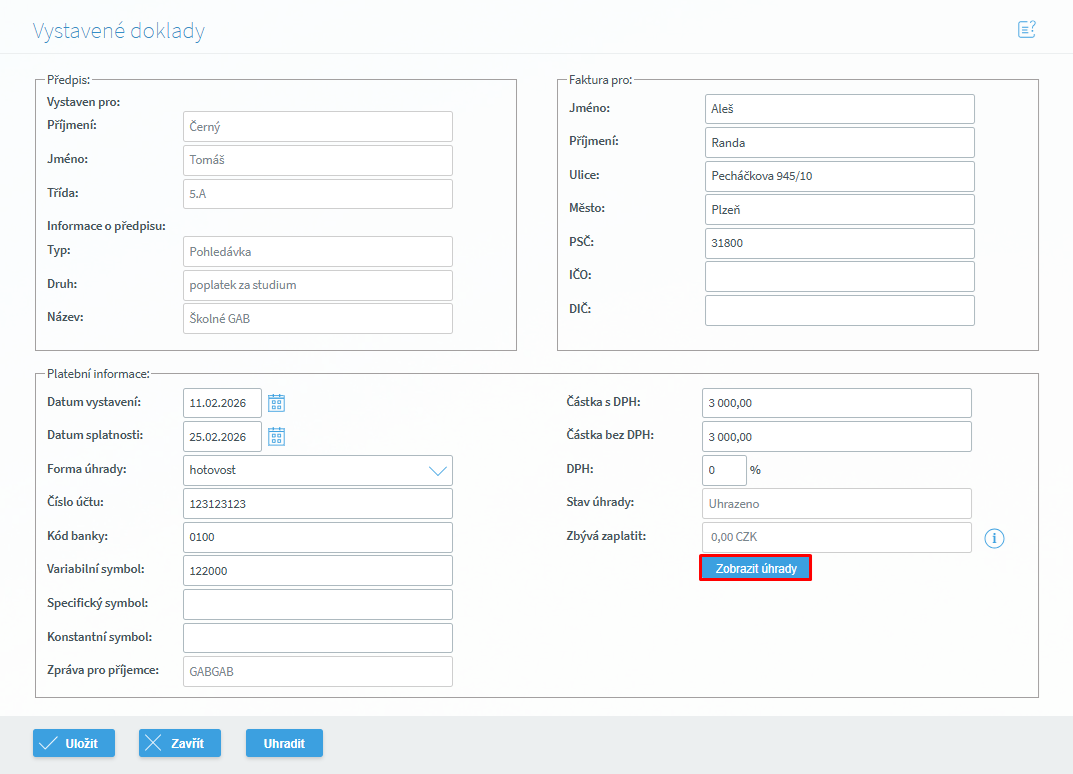1073x774 pixels.
Task: Click the empty IČO field
Action: [x=839, y=276]
